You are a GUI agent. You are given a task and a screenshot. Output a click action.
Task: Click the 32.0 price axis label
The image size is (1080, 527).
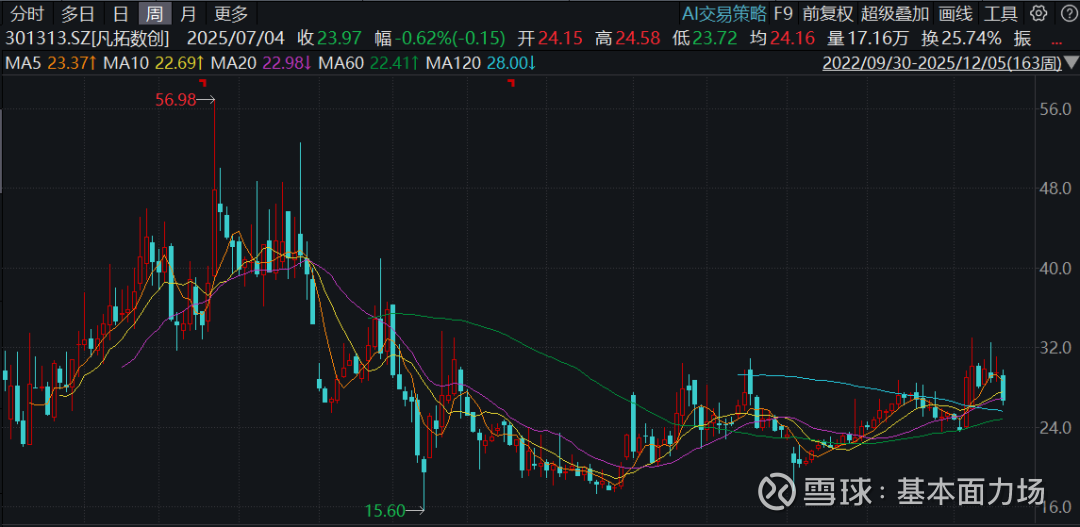coord(1055,348)
